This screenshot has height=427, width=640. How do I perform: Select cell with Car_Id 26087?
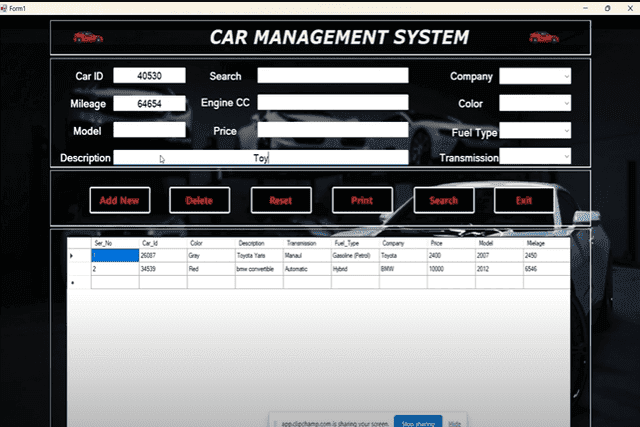(163, 256)
